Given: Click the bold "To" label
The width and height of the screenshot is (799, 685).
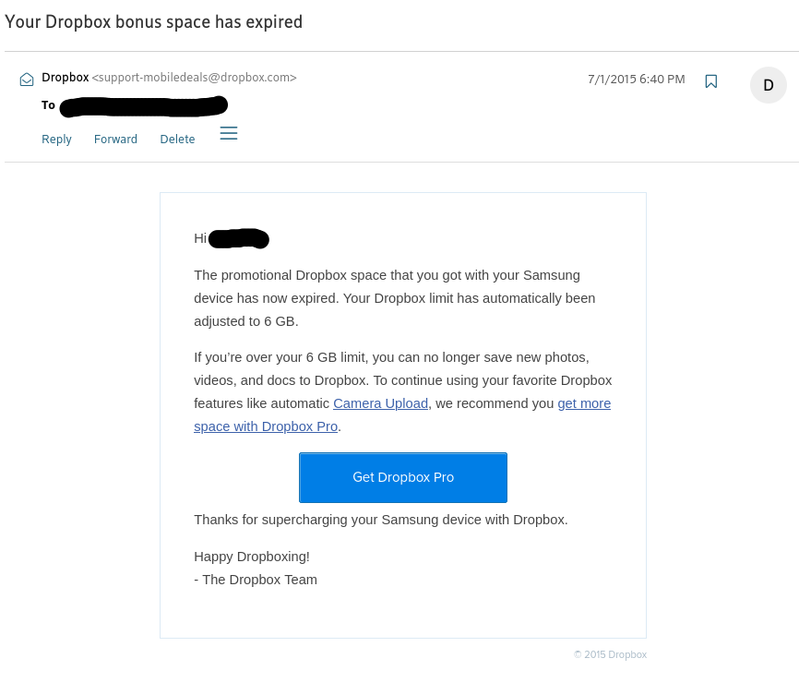Looking at the screenshot, I should tap(48, 105).
